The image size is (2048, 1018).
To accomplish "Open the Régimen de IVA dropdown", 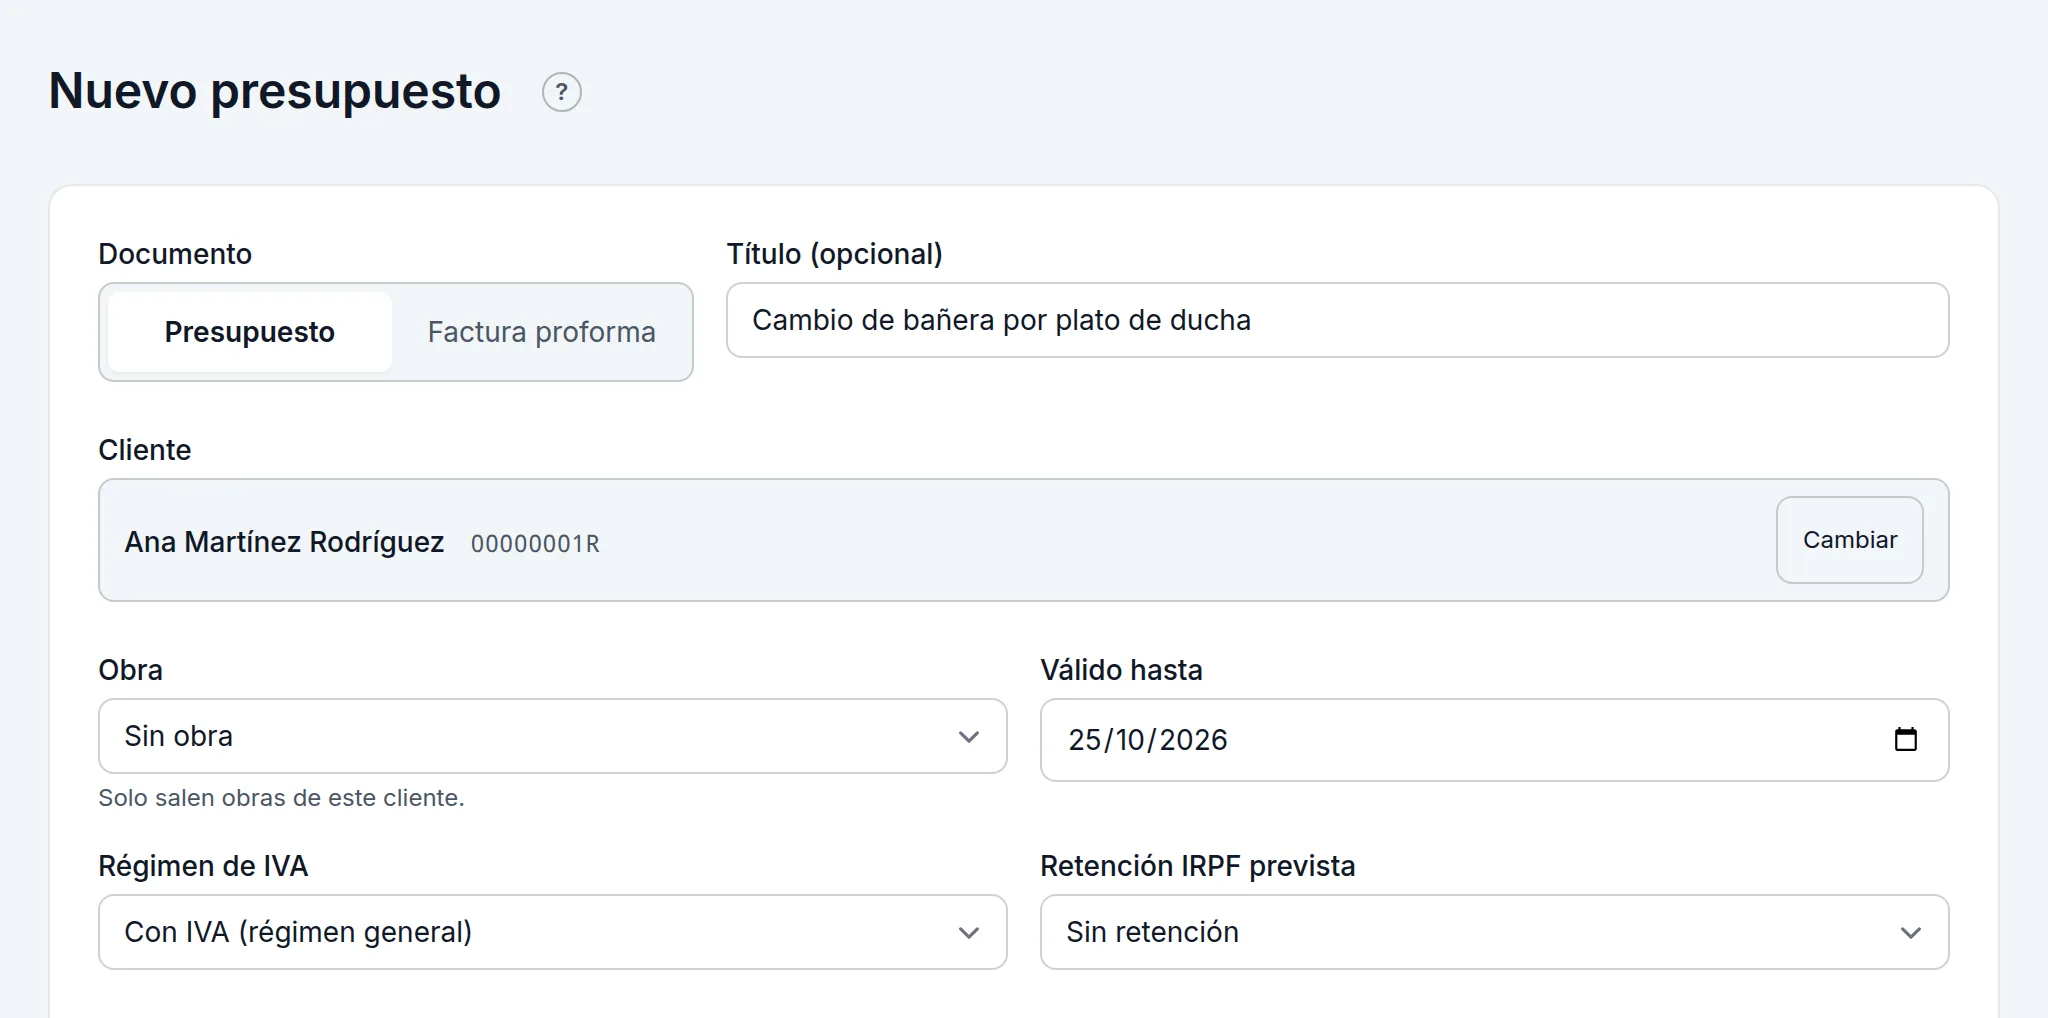I will click(553, 932).
